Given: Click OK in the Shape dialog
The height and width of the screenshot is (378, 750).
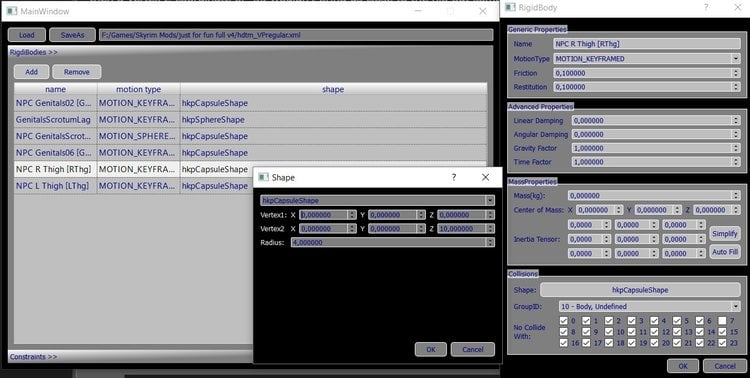Looking at the screenshot, I should tap(430, 349).
